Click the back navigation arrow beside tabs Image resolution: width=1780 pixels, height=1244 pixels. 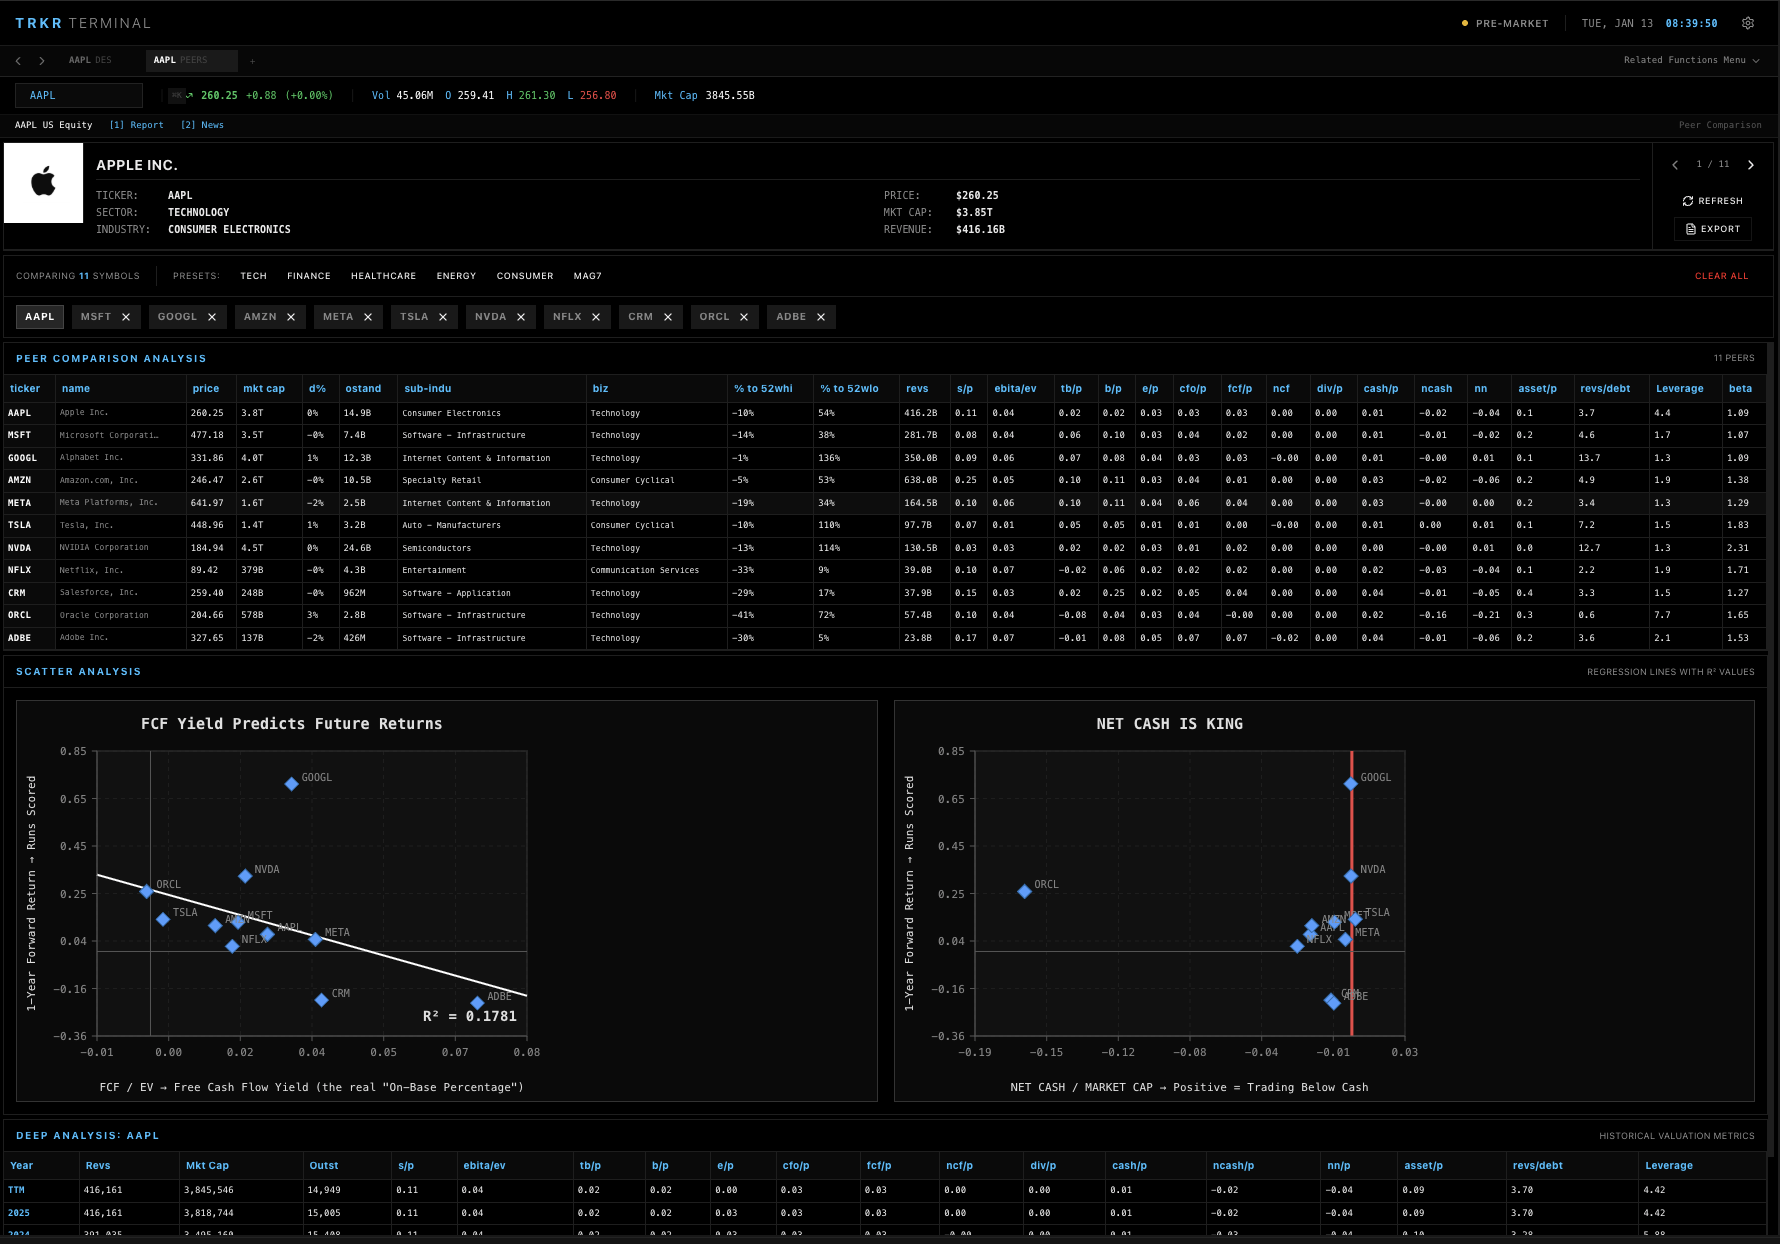[18, 61]
